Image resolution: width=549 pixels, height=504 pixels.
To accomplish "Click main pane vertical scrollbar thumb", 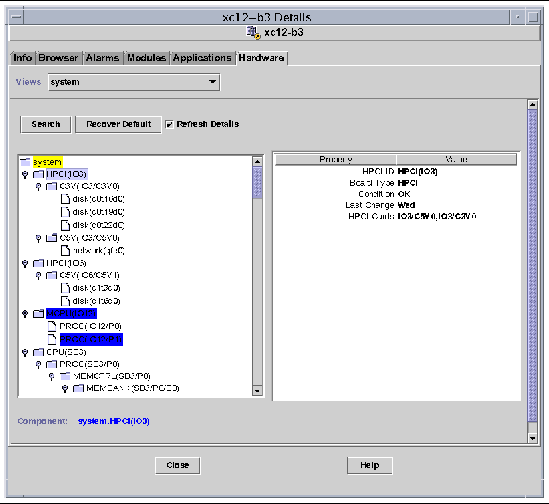I will click(532, 265).
